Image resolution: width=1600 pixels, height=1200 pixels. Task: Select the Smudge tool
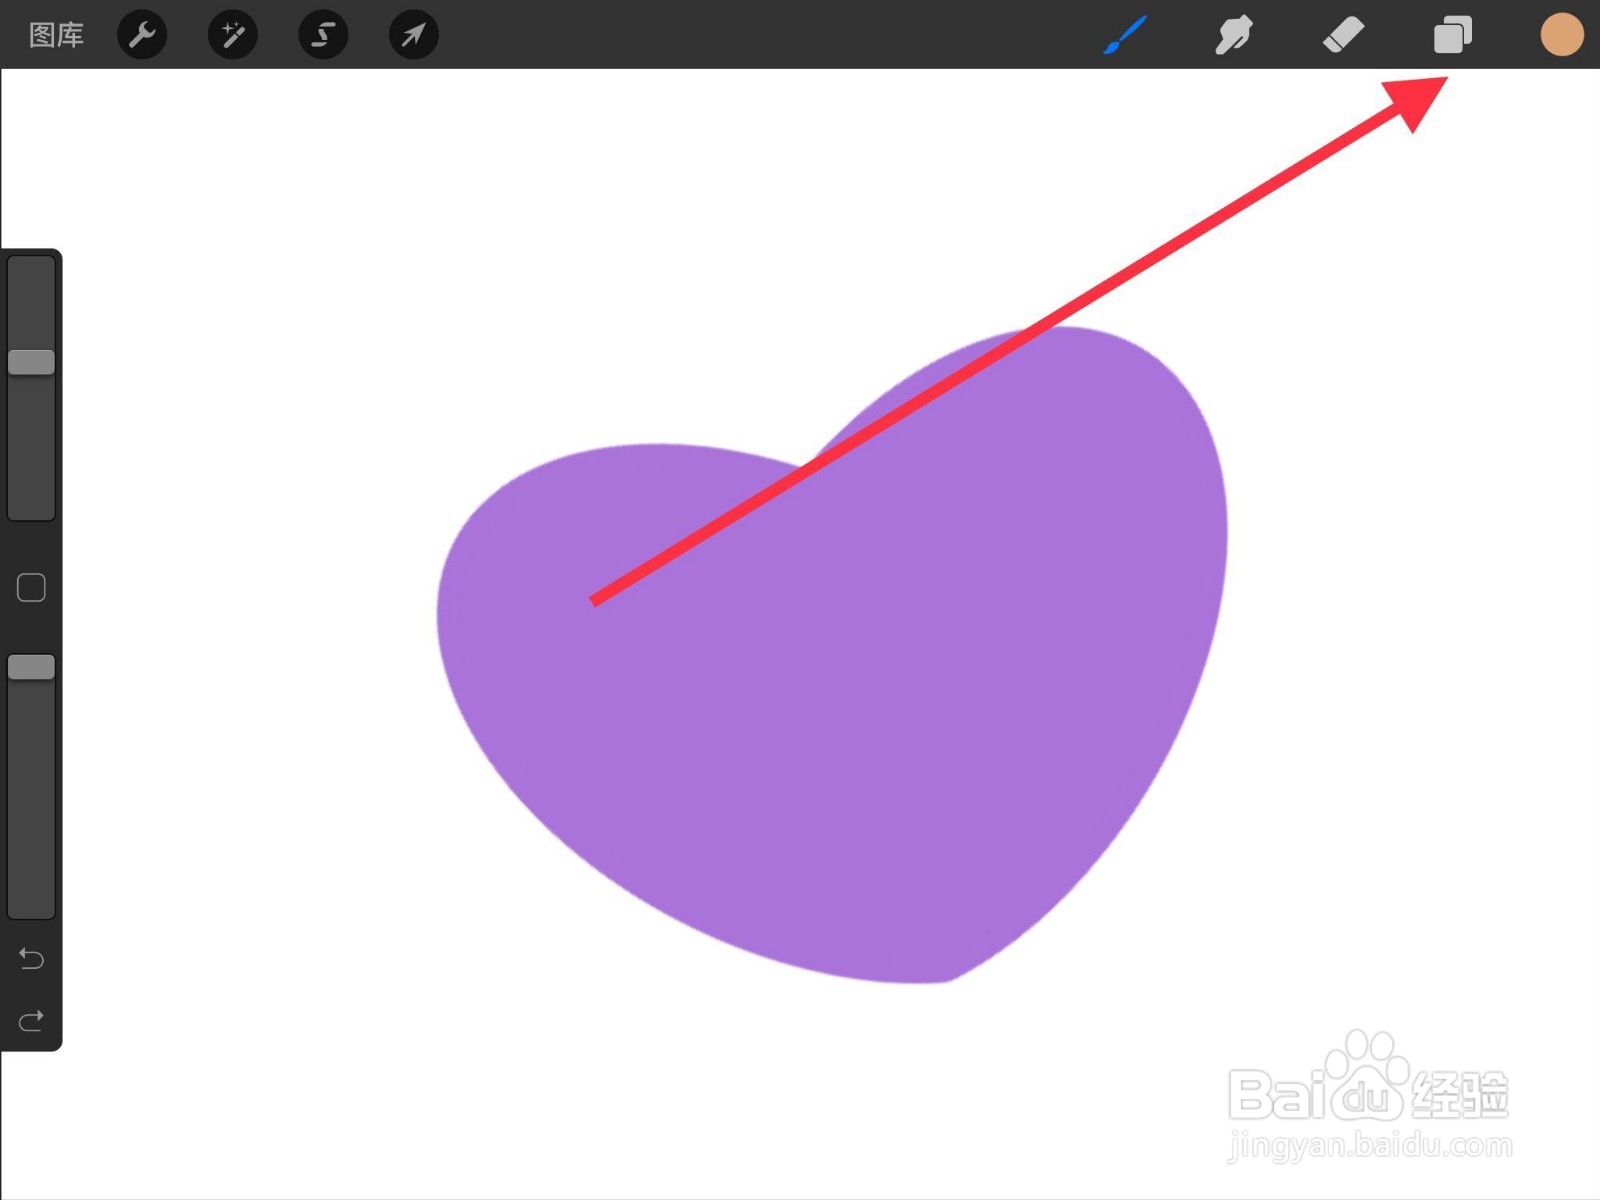[x=1234, y=35]
